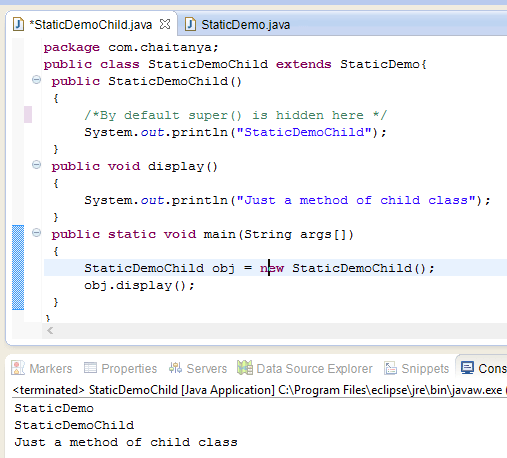Image resolution: width=507 pixels, height=458 pixels.
Task: Click console output line 'StaticDemoChild'
Action: tap(74, 425)
